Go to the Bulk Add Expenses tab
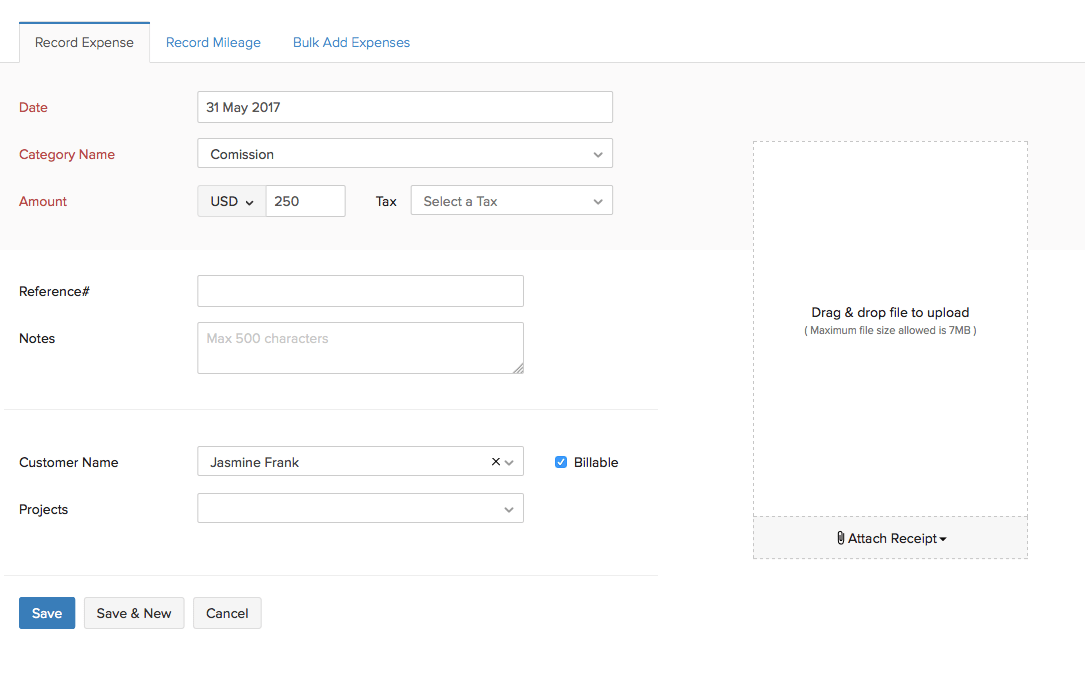This screenshot has width=1085, height=695. (x=351, y=42)
